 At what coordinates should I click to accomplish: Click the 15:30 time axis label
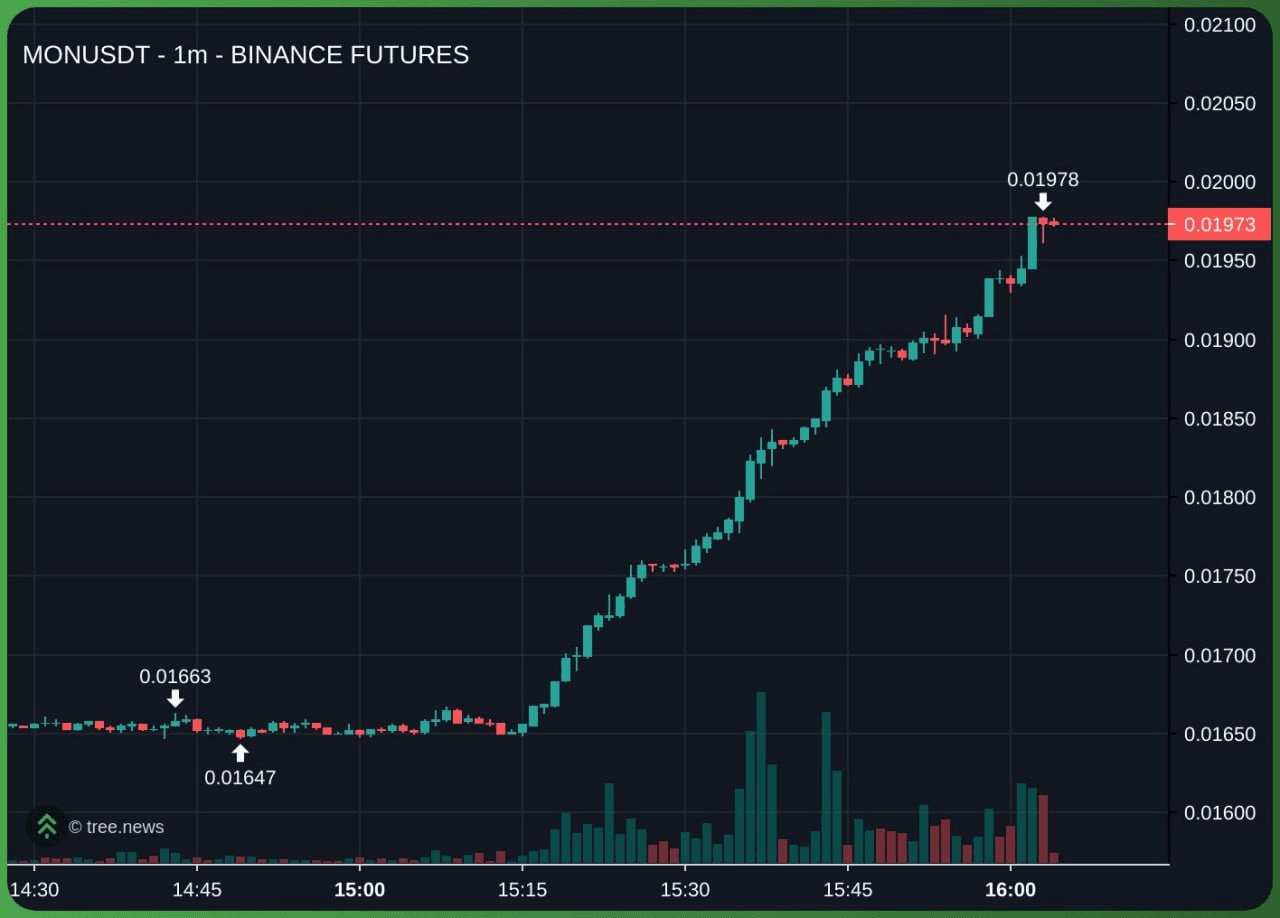(685, 890)
